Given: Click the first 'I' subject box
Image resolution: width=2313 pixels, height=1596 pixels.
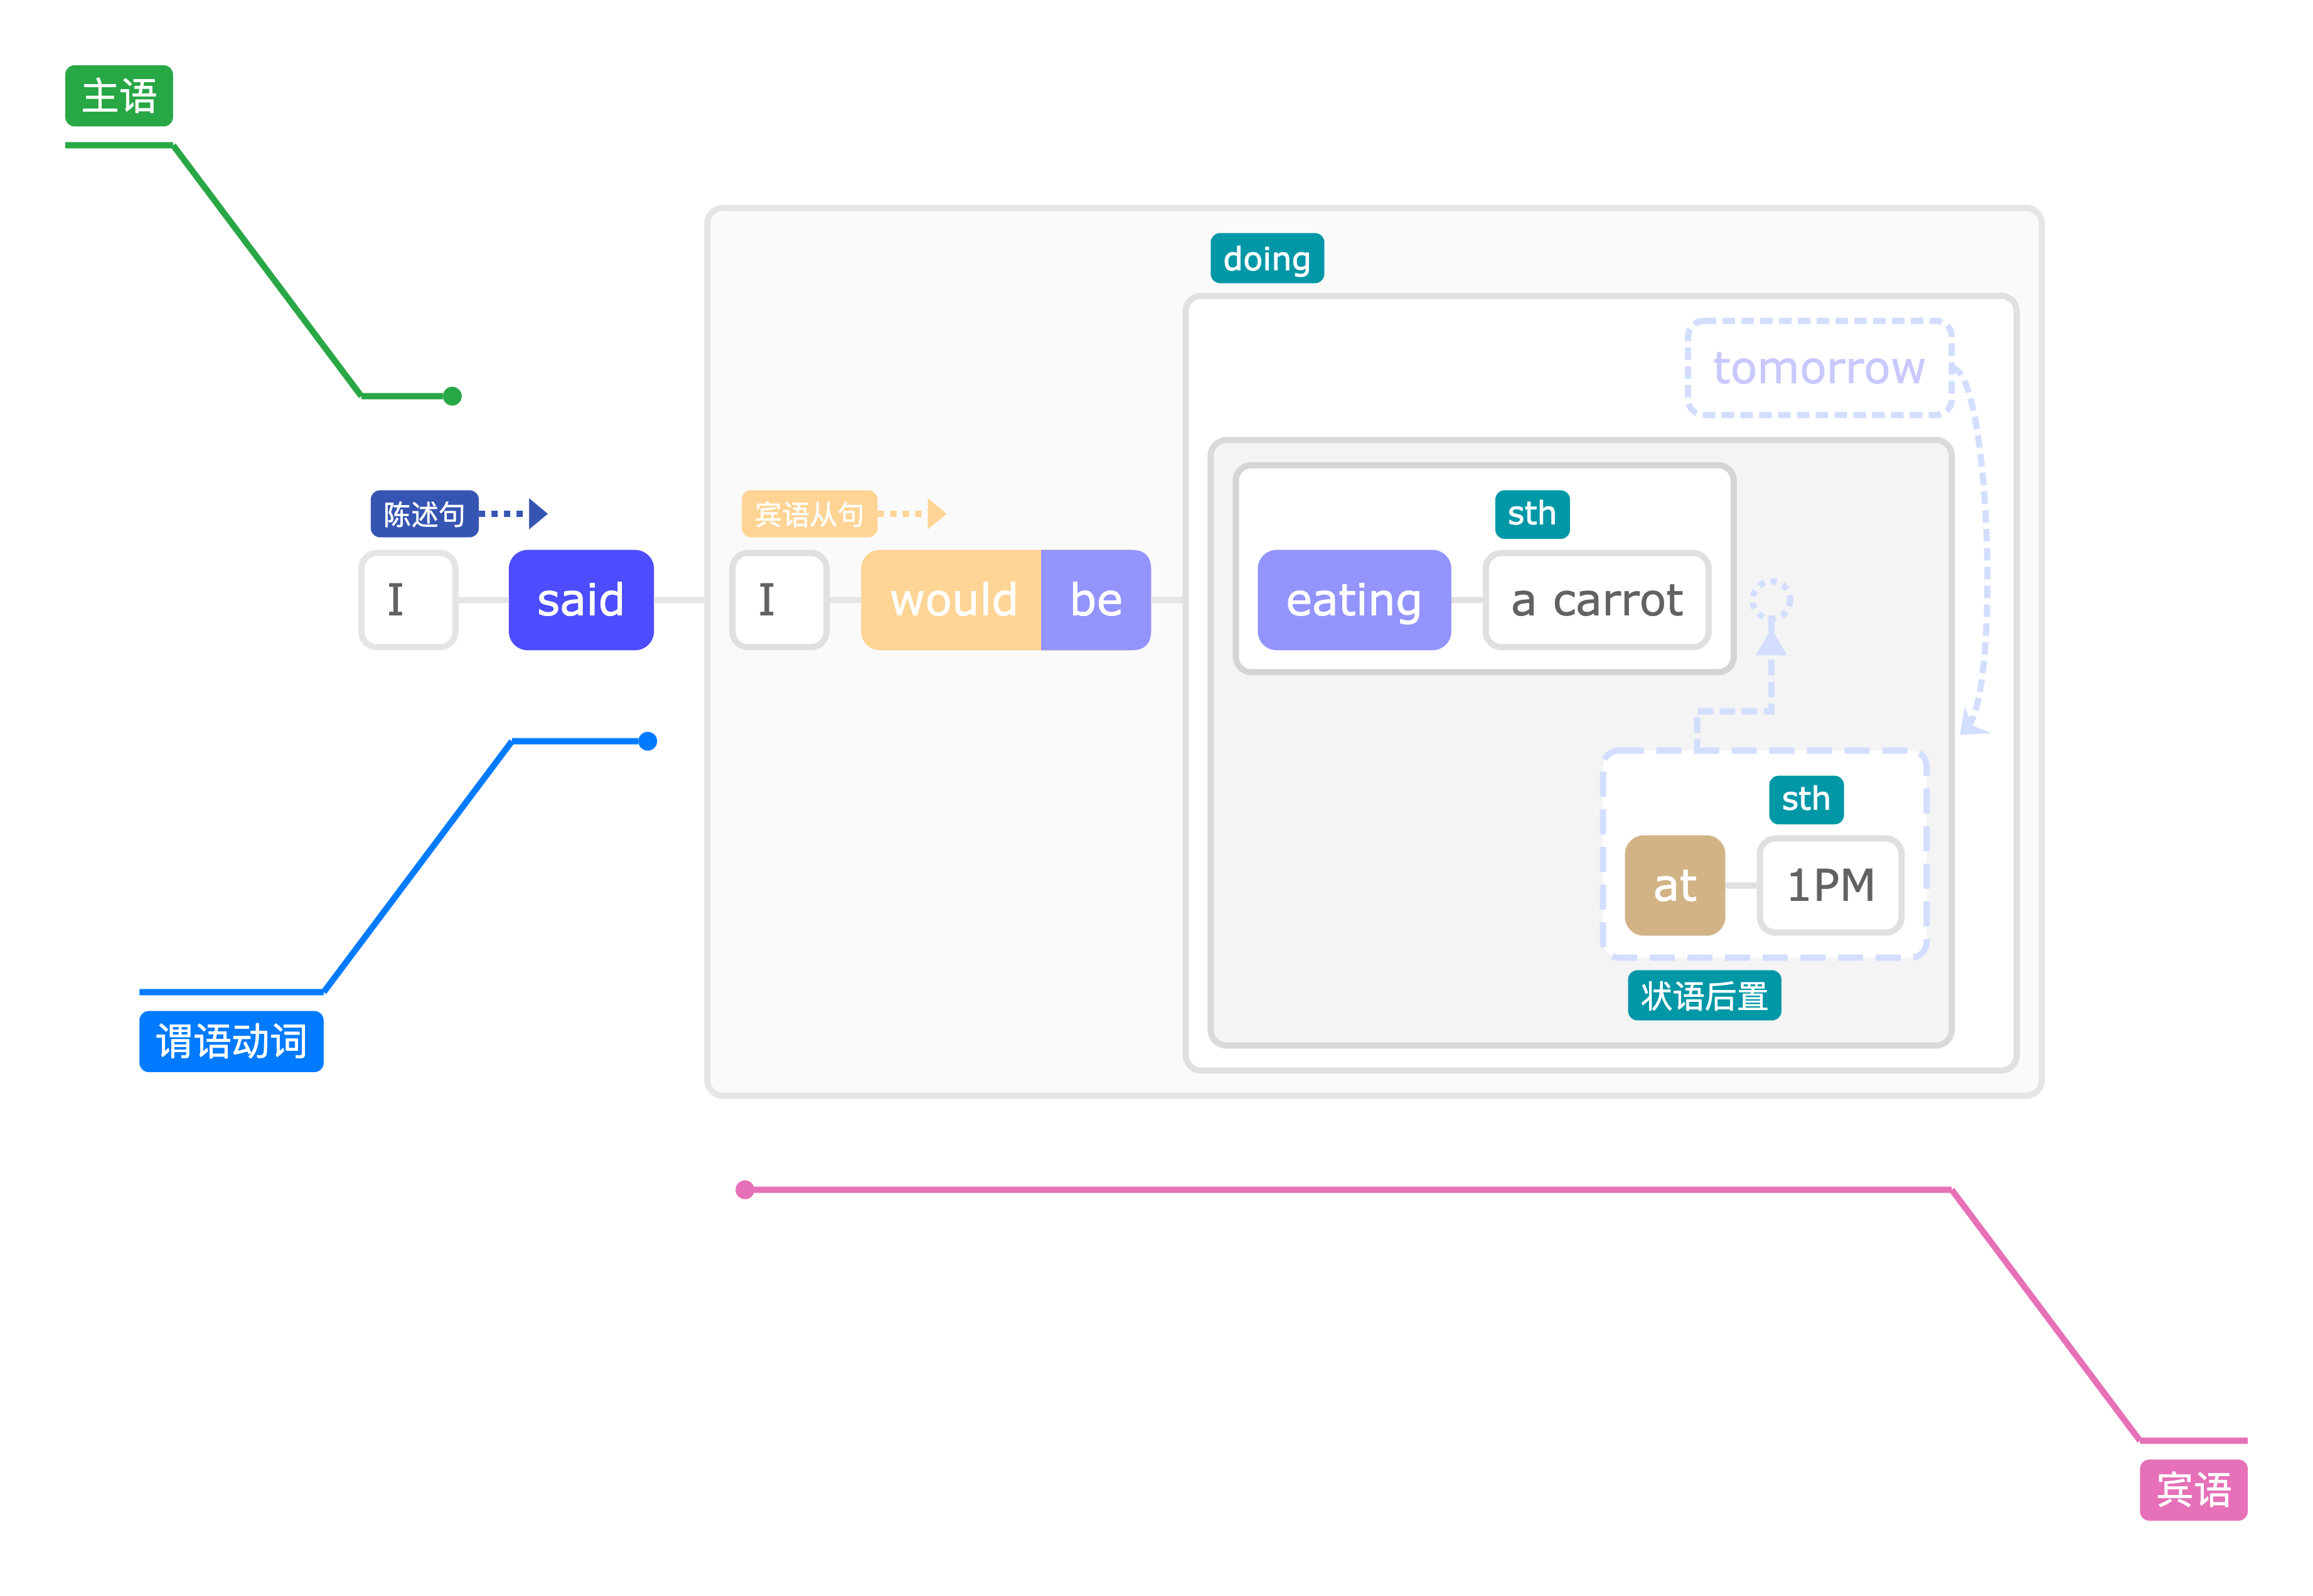Looking at the screenshot, I should coord(407,600).
